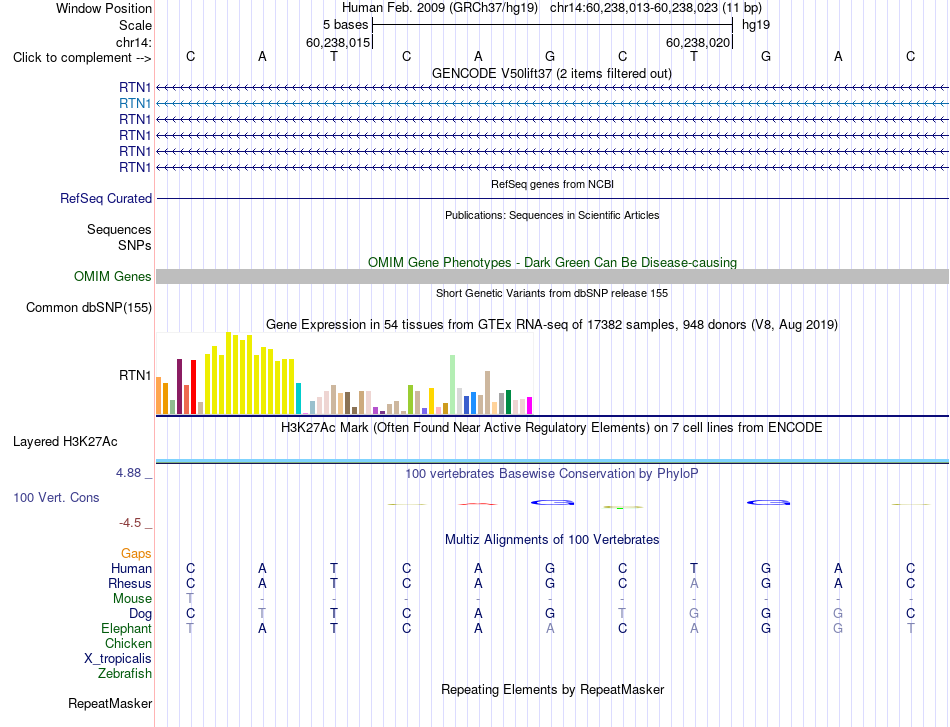950x727 pixels.
Task: Click the H3K27Ac Mark track title
Action: click(551, 428)
